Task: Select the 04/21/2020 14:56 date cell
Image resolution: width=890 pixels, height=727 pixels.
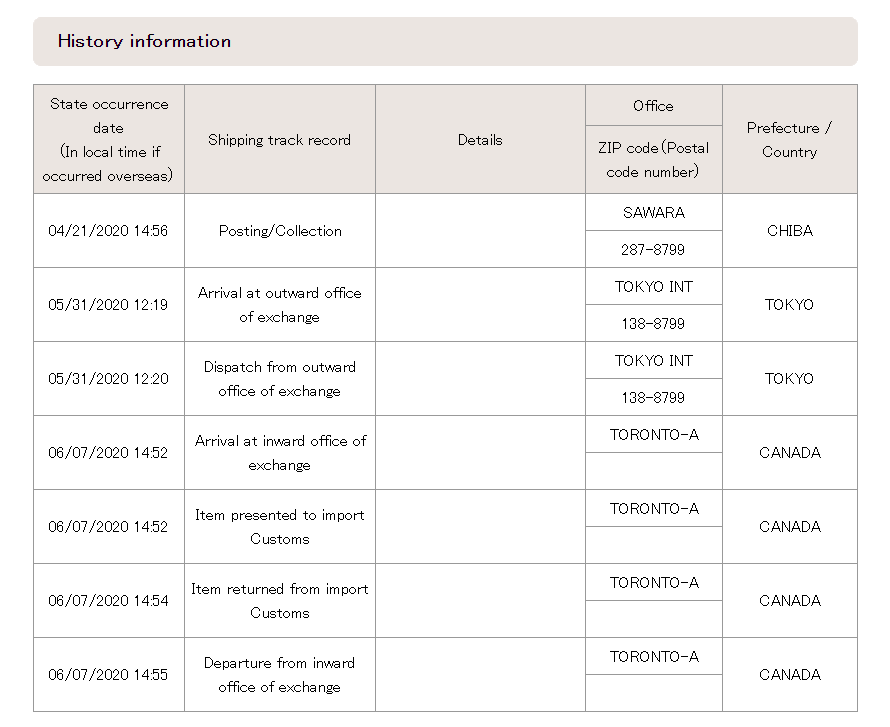Action: point(108,231)
